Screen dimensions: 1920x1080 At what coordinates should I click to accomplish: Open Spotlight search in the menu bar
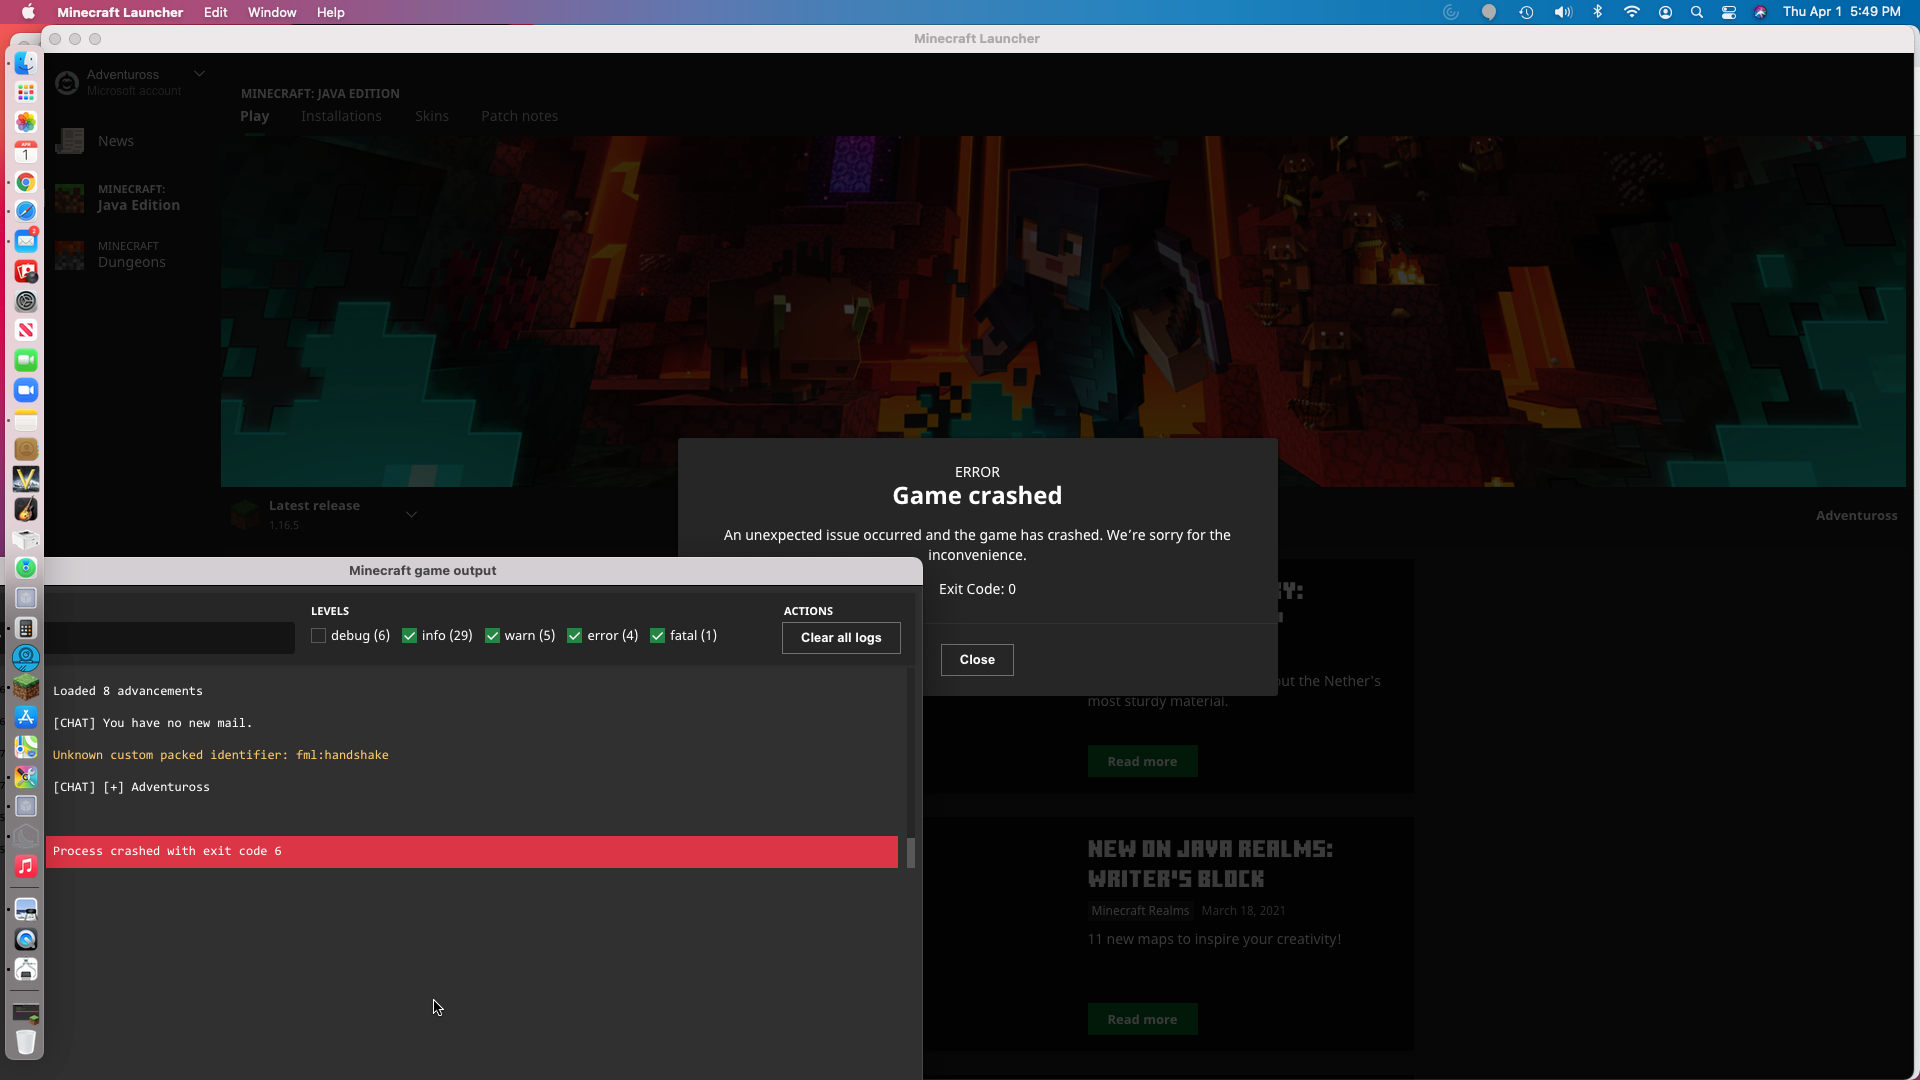point(1697,12)
